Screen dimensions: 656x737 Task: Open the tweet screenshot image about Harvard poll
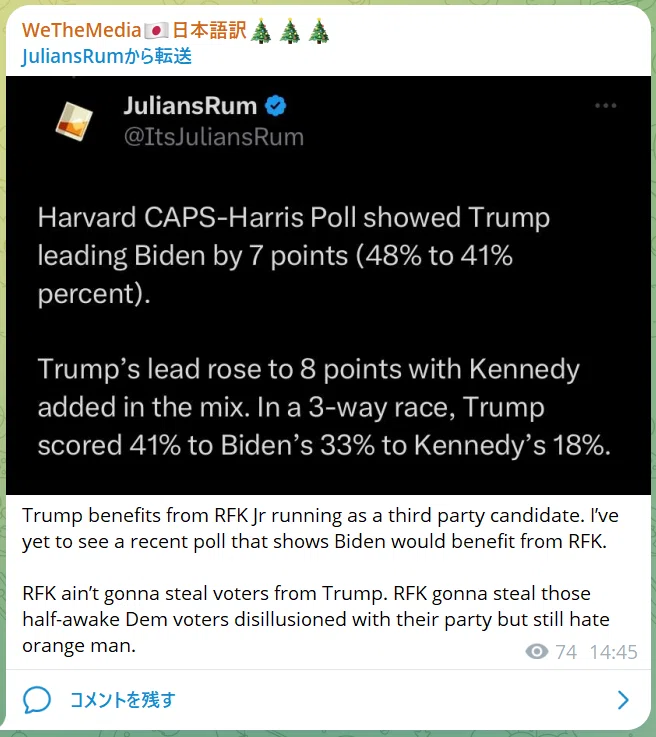pyautogui.click(x=328, y=285)
